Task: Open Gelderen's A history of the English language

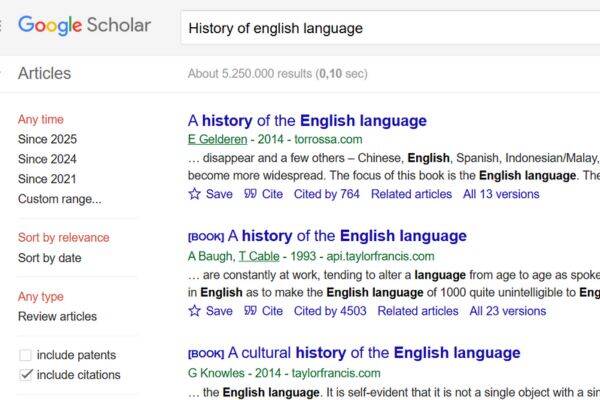Action: pos(307,121)
